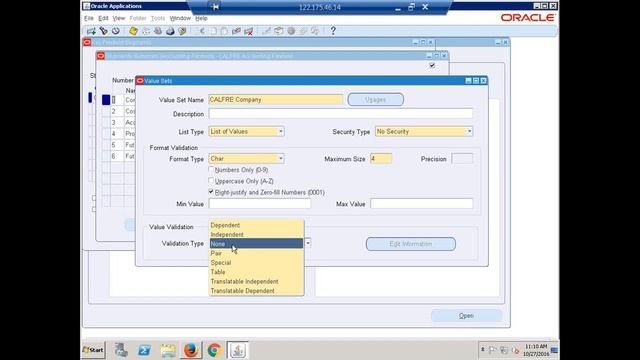
Task: Collapse the Validation Type dropdown arrow
Action: pyautogui.click(x=308, y=243)
